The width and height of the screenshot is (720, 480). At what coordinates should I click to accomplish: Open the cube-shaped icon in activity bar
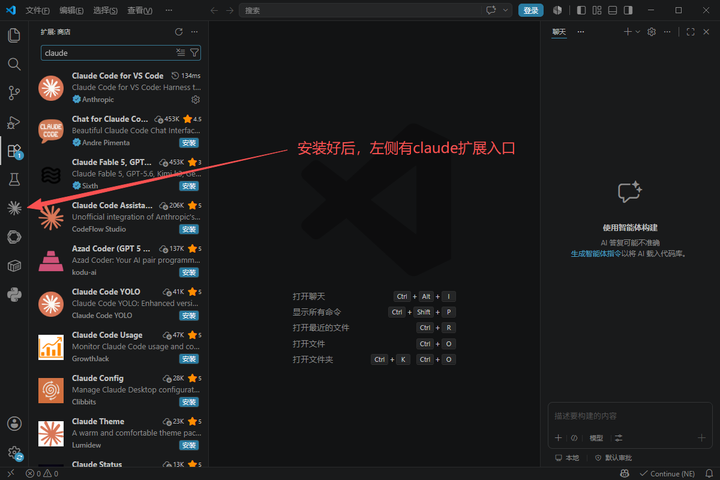[x=14, y=265]
